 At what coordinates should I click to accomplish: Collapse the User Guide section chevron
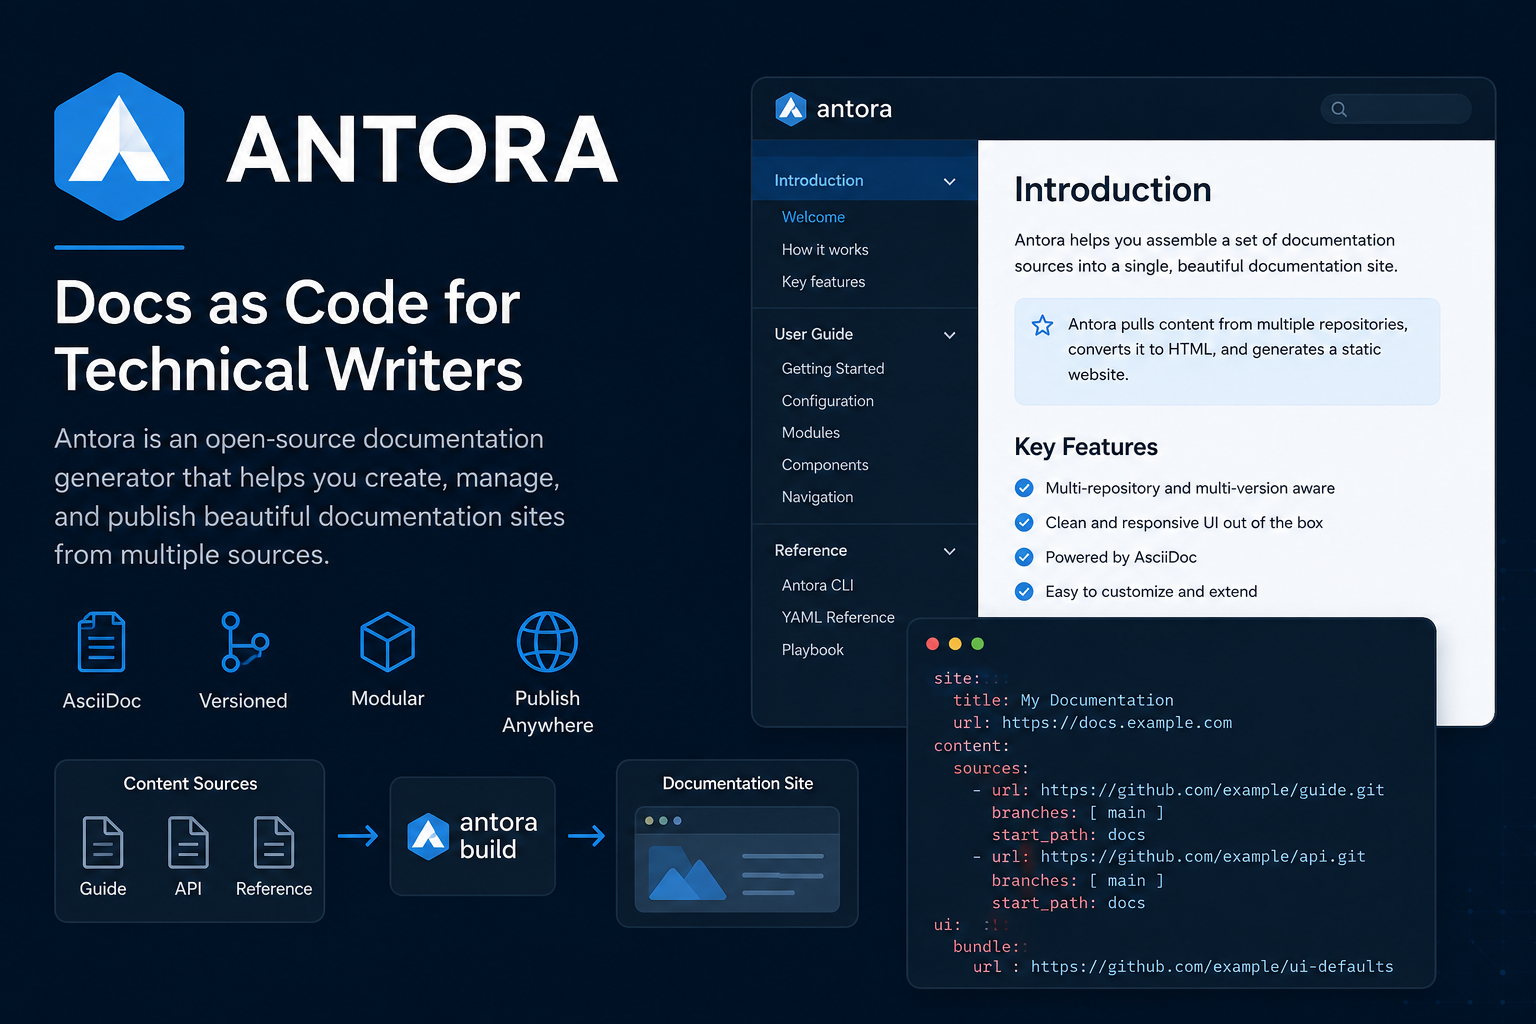950,335
